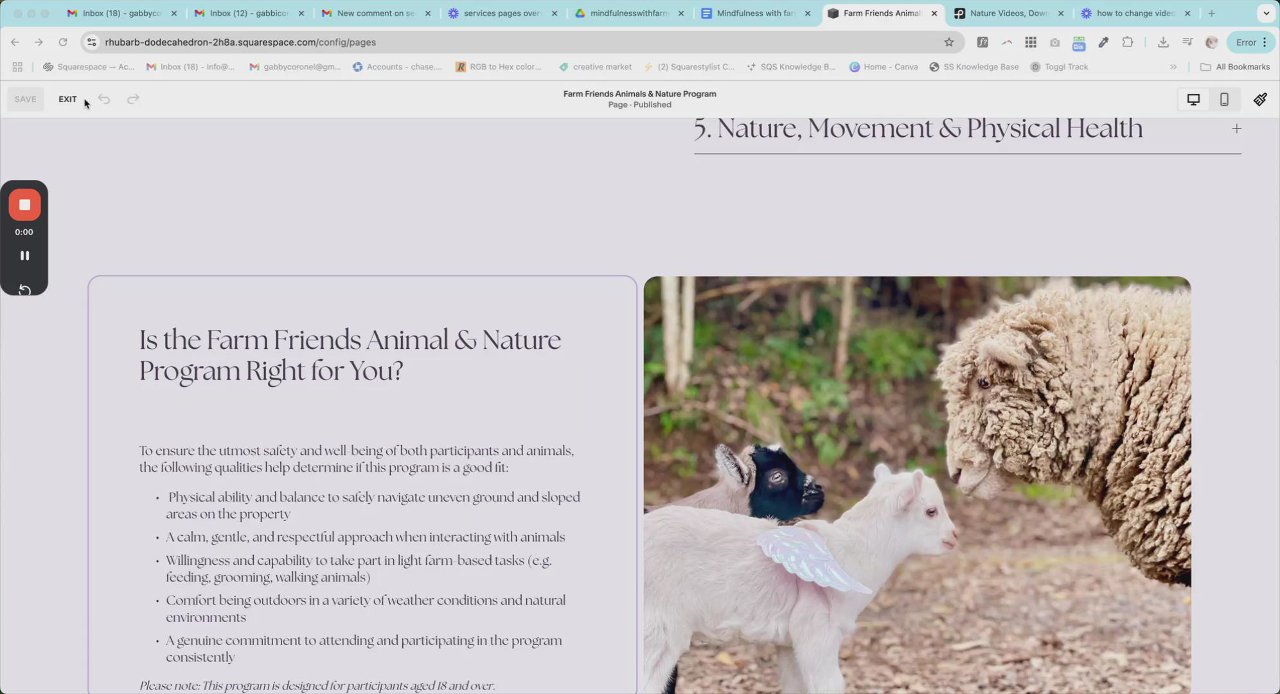Open the Toggl Track bookmark

point(1058,67)
